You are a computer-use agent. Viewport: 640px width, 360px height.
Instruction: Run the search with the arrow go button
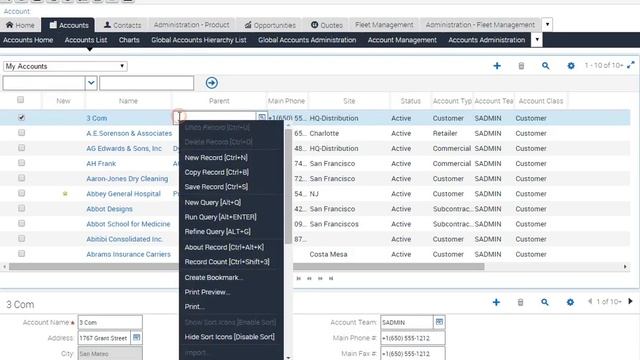(x=211, y=83)
